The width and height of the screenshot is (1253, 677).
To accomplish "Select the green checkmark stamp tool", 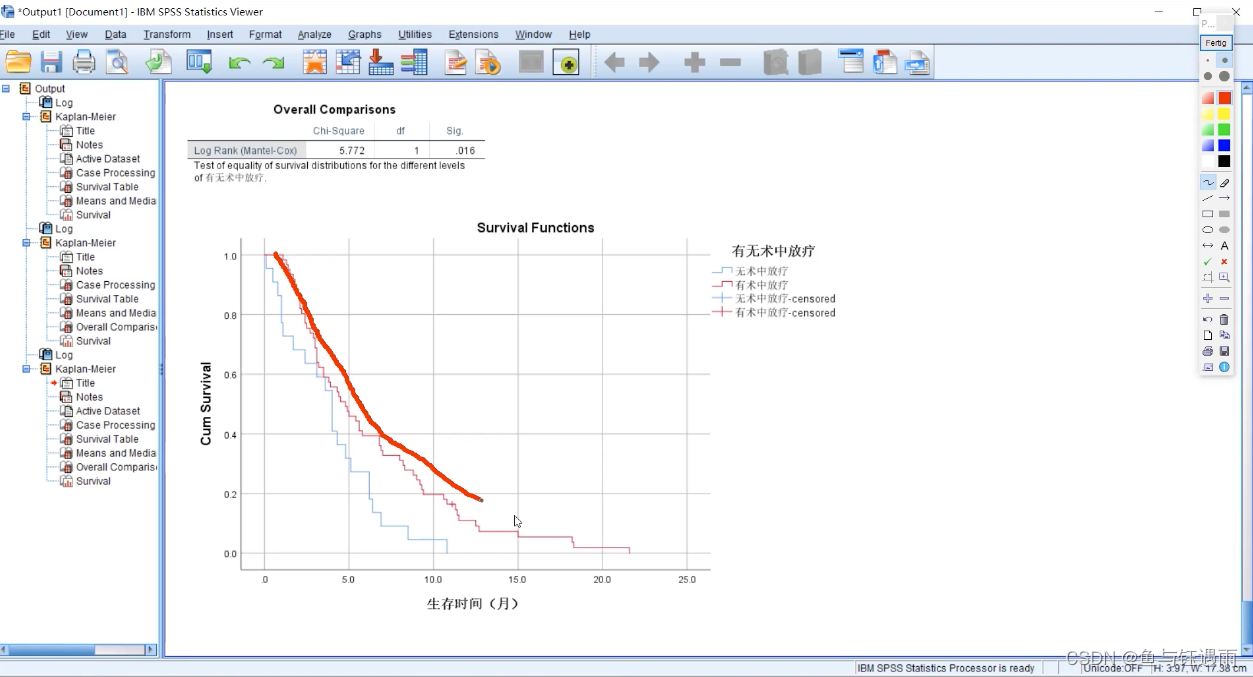I will [1208, 261].
